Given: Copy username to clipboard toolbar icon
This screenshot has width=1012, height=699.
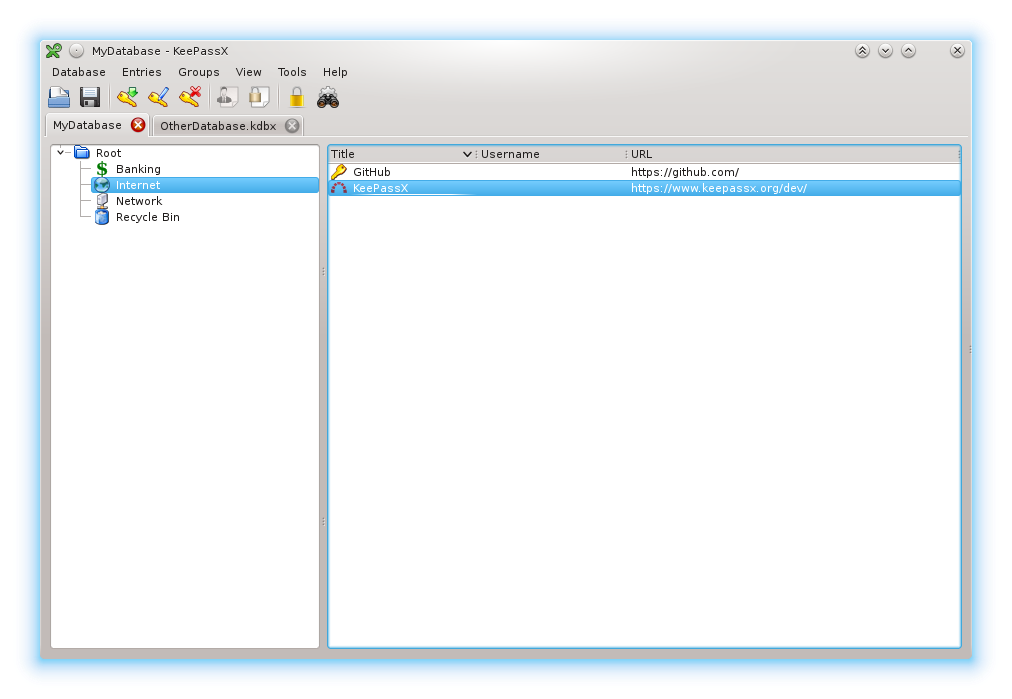Looking at the screenshot, I should 227,97.
